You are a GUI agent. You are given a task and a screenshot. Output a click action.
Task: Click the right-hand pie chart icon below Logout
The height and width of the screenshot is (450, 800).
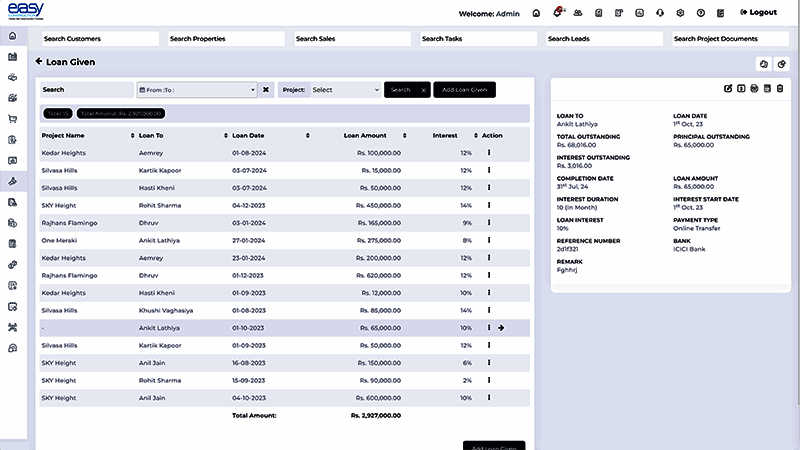tap(782, 64)
